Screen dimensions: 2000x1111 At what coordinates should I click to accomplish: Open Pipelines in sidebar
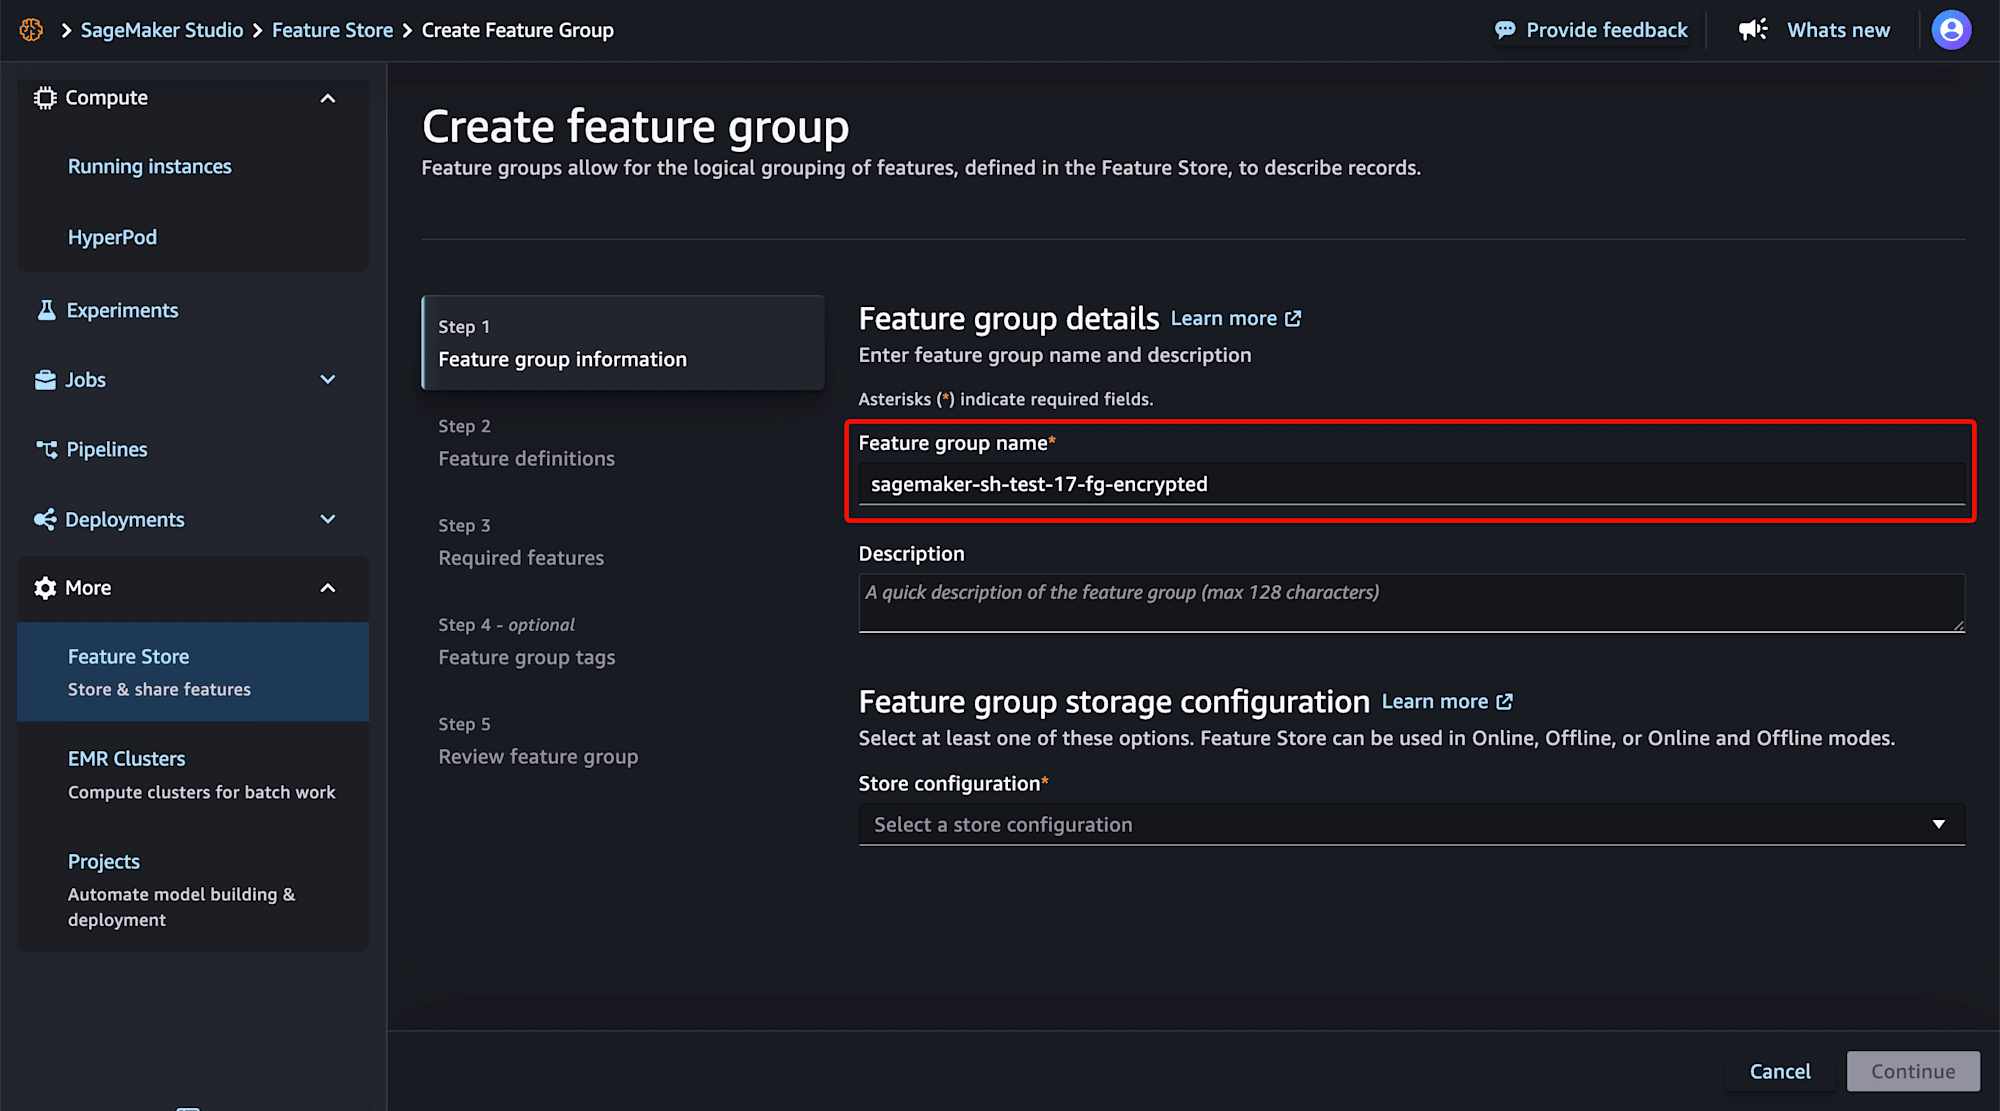107,450
